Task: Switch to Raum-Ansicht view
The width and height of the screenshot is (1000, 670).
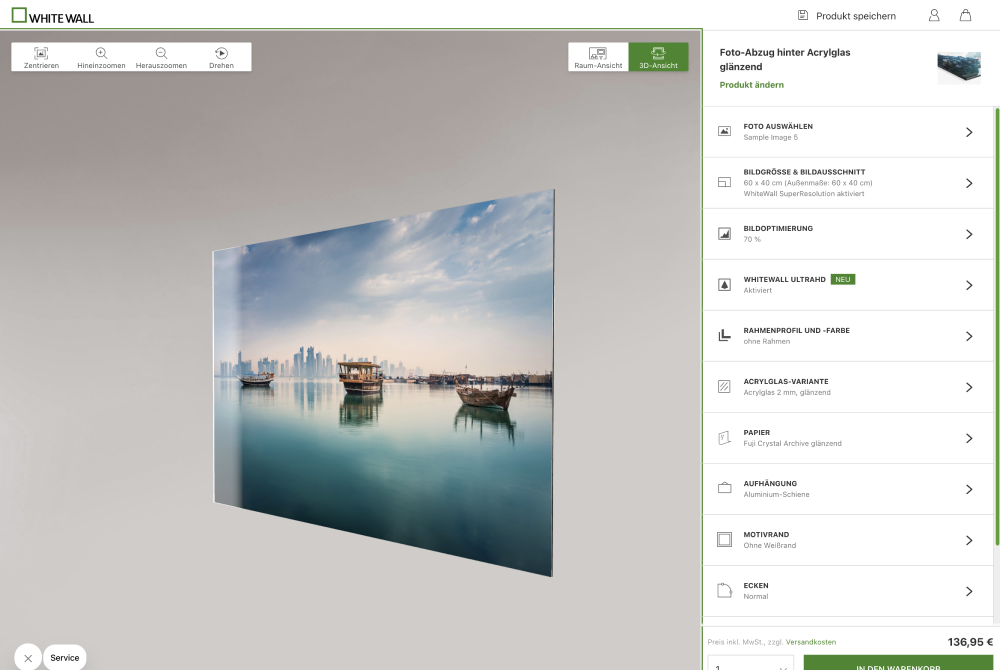Action: pos(598,56)
